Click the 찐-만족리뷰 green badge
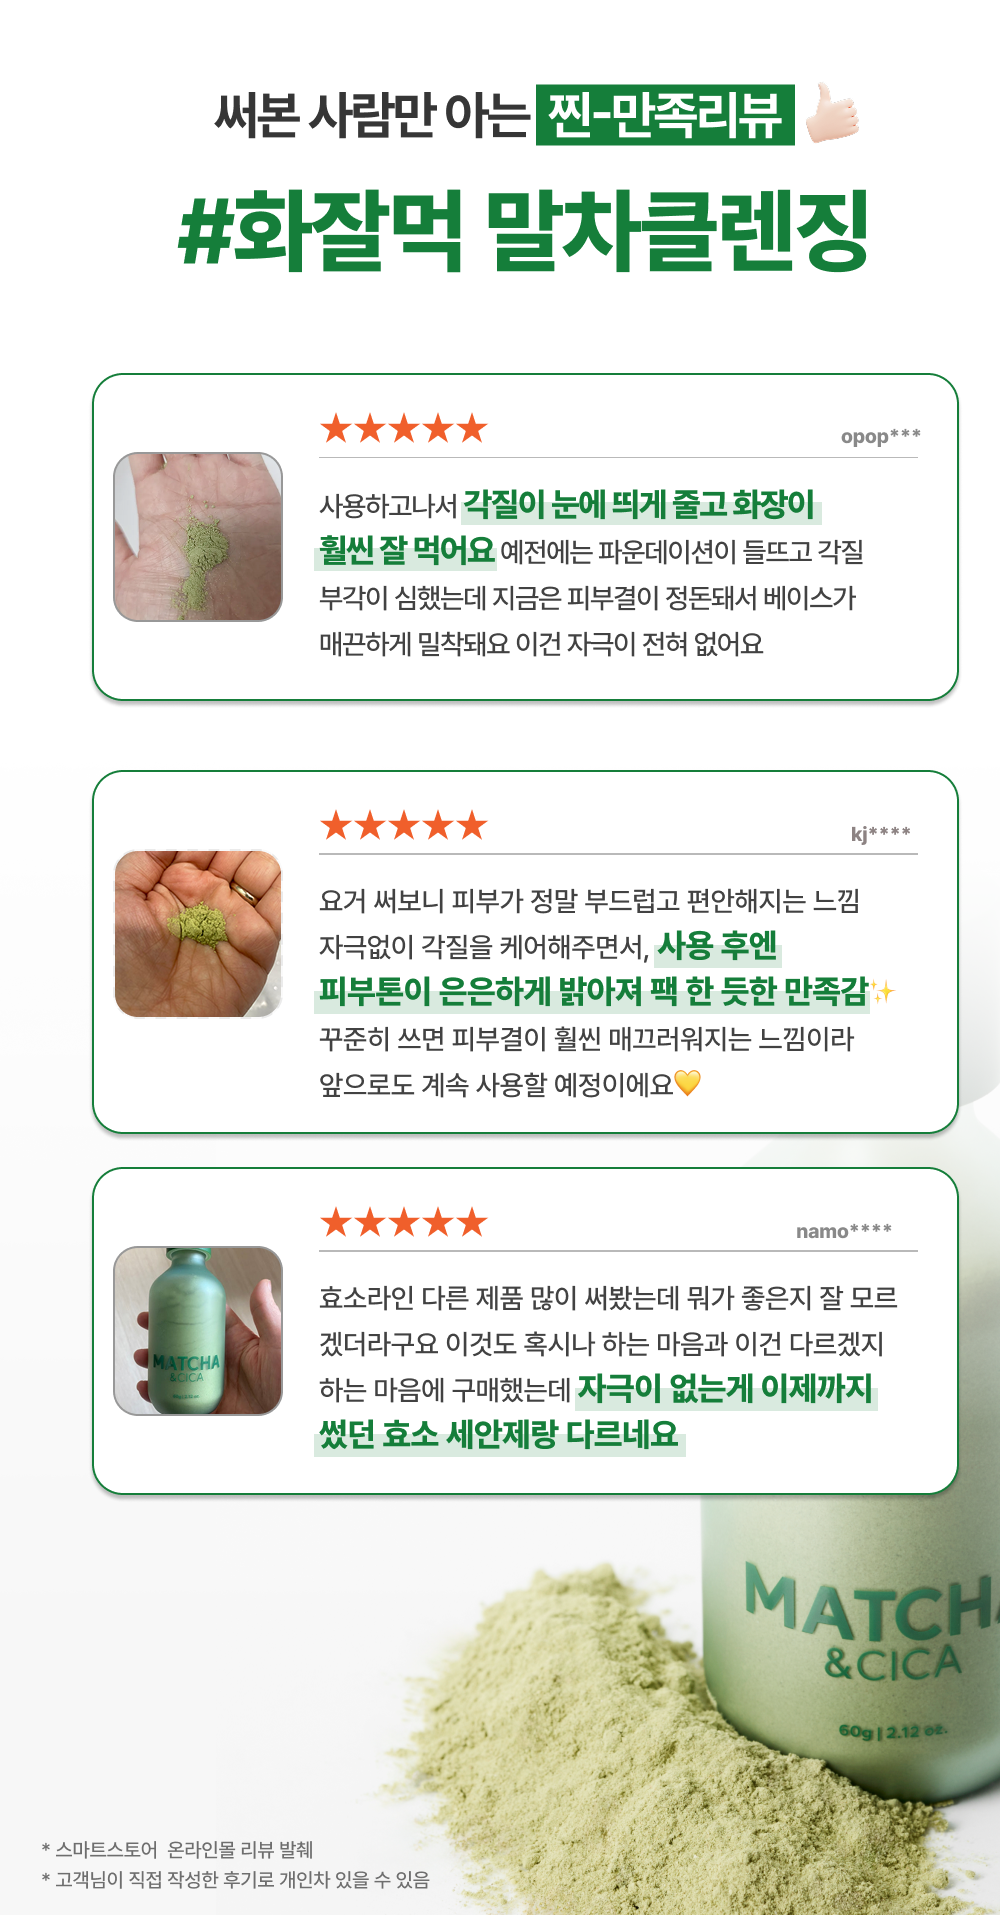1000x1915 pixels. [665, 115]
